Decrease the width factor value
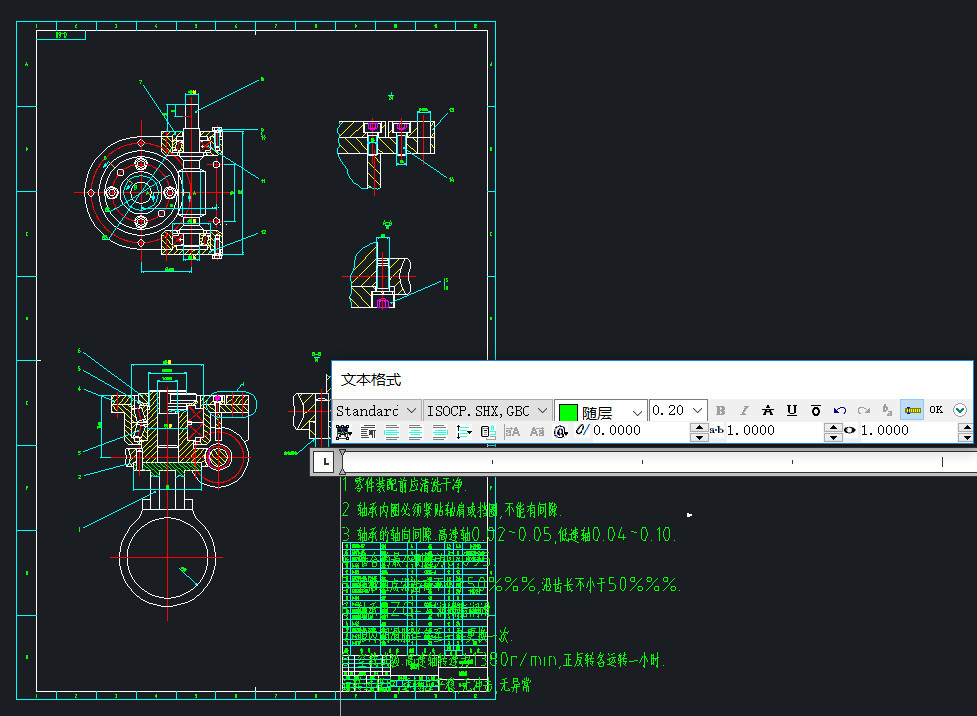977x716 pixels. [x=966, y=437]
